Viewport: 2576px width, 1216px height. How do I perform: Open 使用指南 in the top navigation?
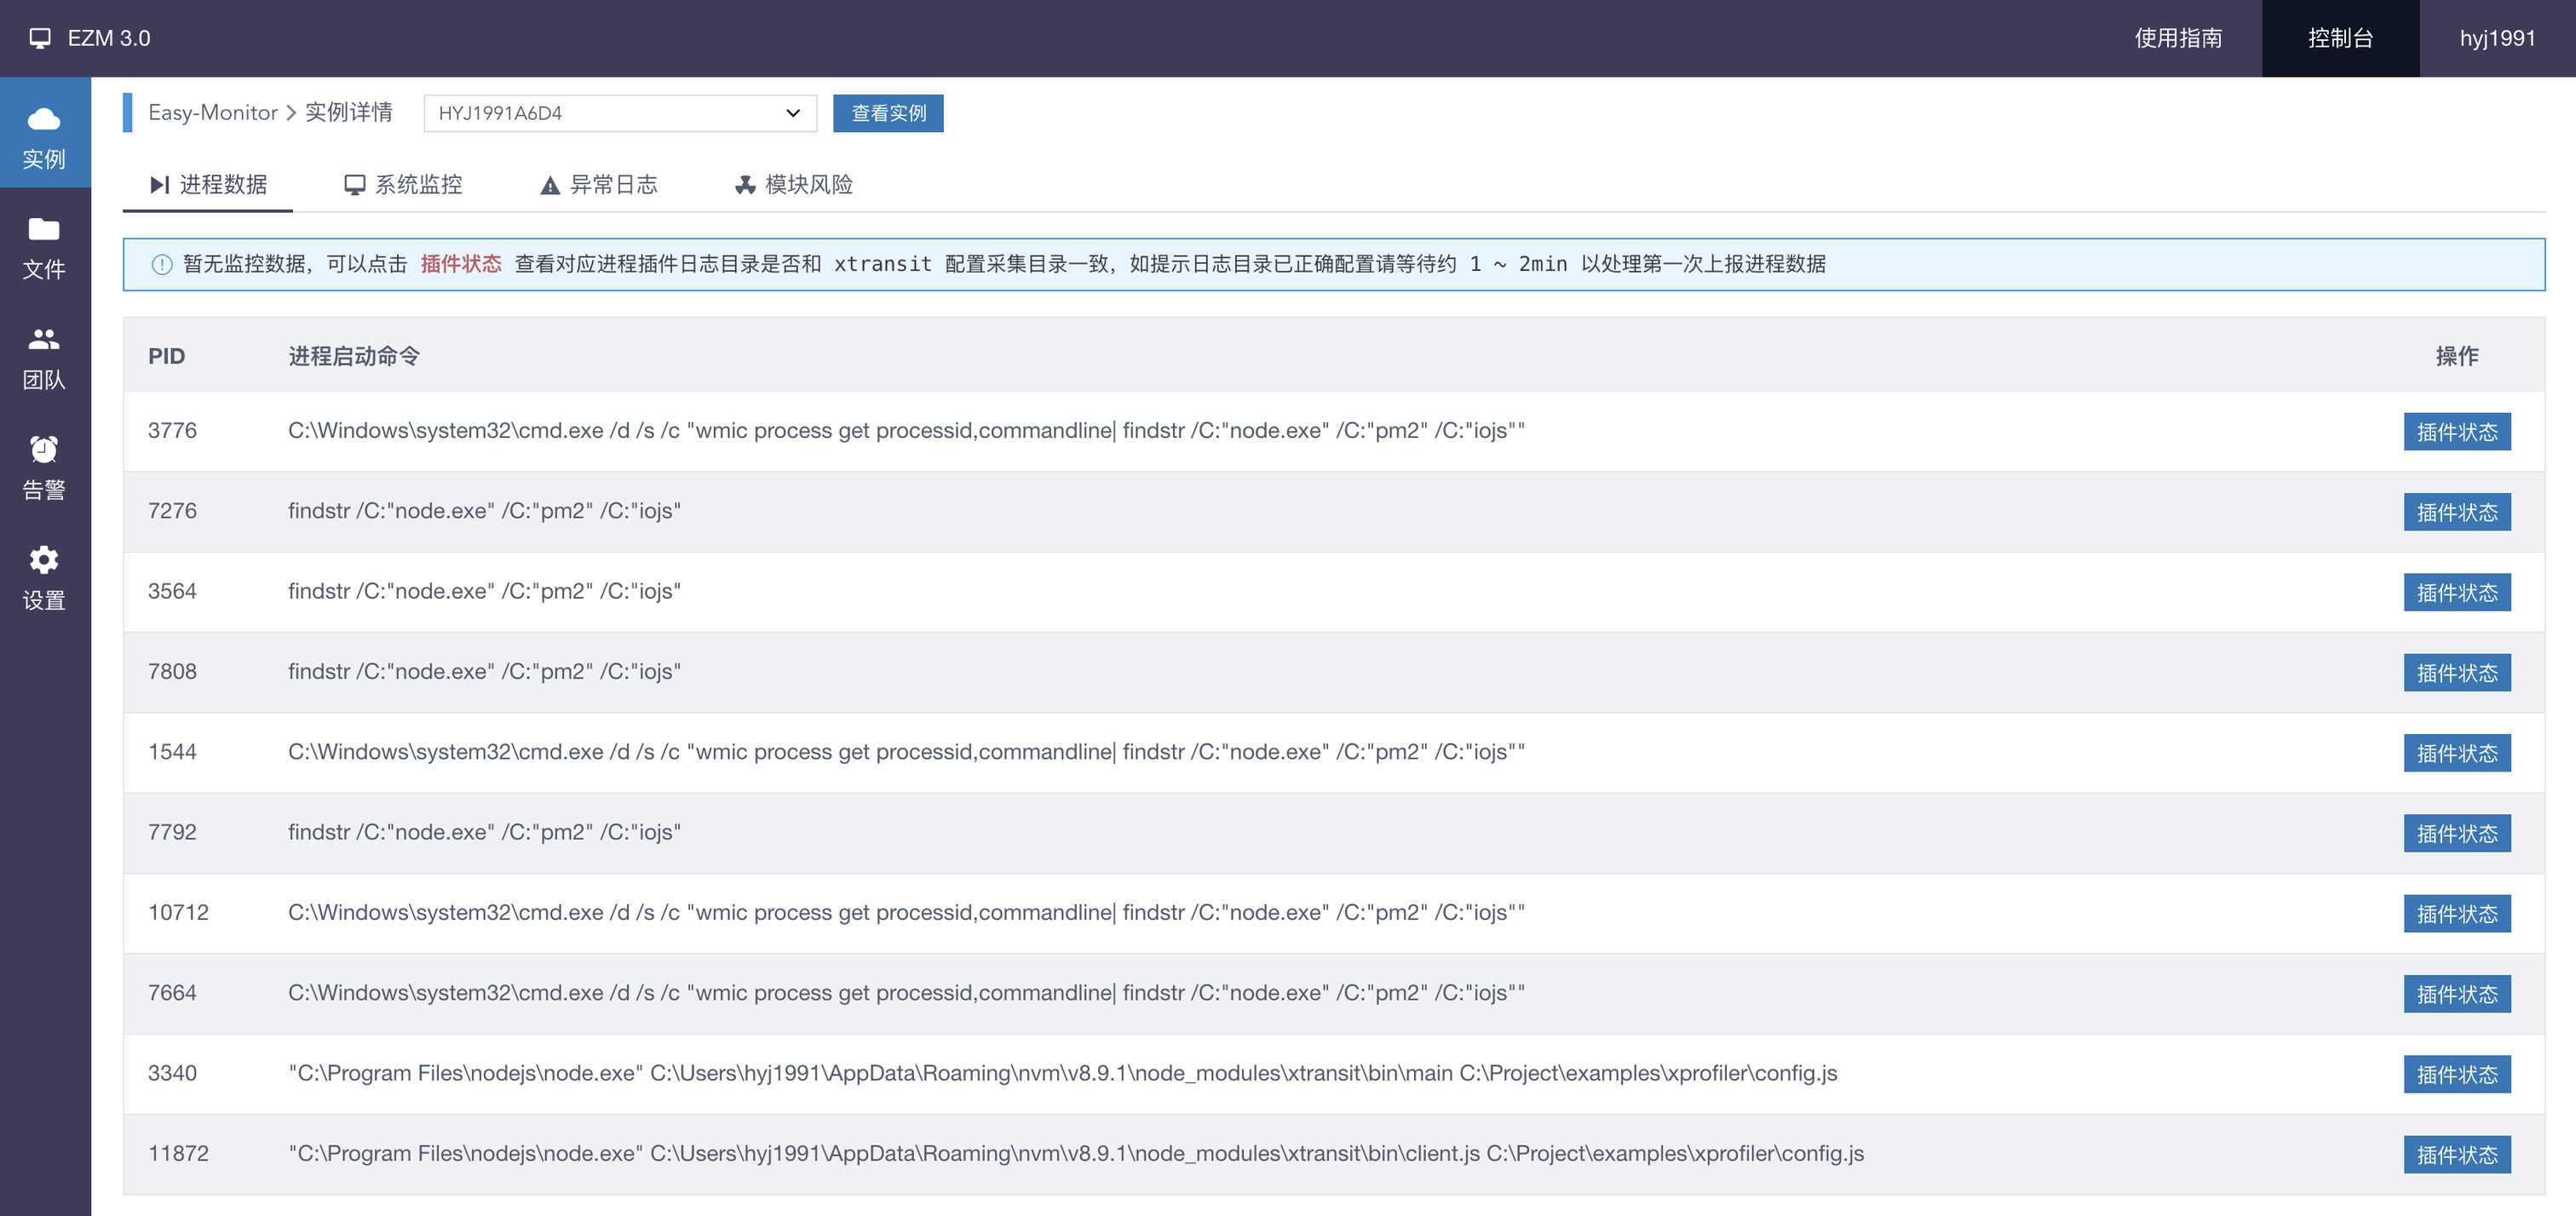click(2177, 38)
